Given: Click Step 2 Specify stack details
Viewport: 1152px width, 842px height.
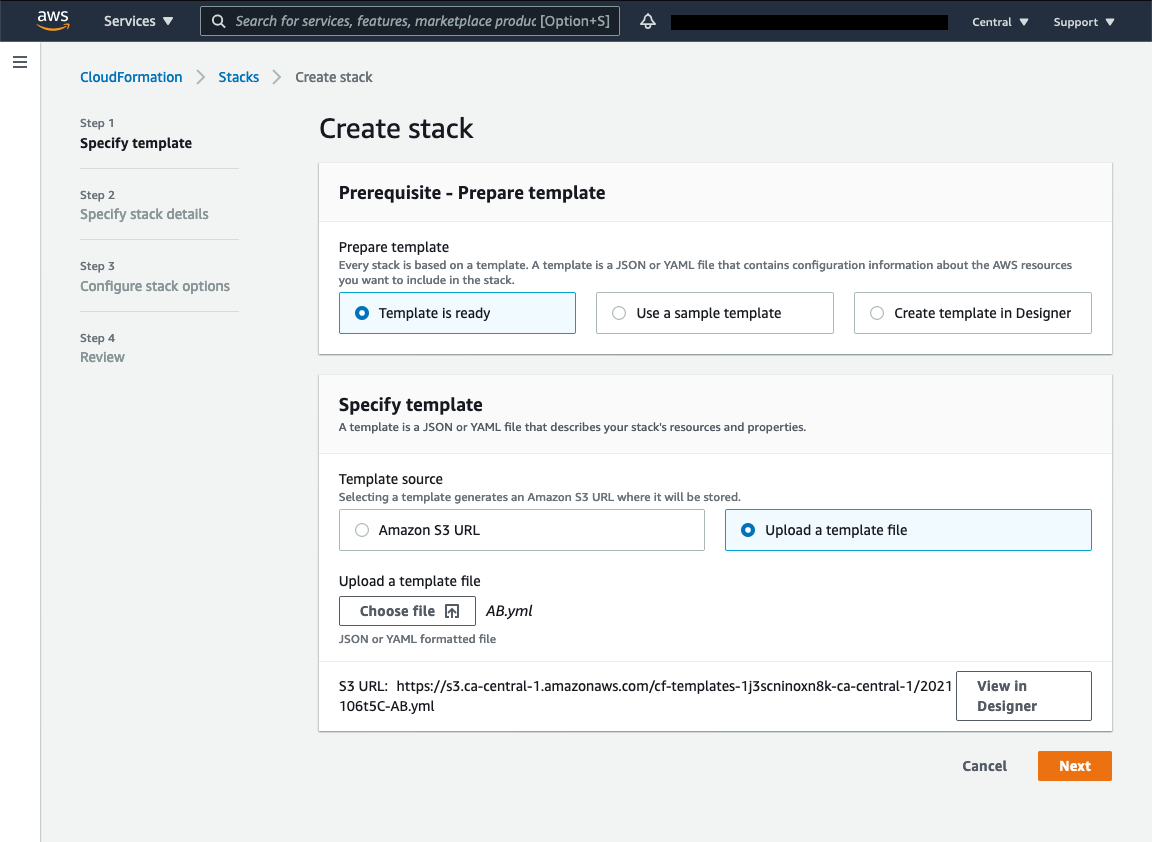Looking at the screenshot, I should pyautogui.click(x=144, y=205).
